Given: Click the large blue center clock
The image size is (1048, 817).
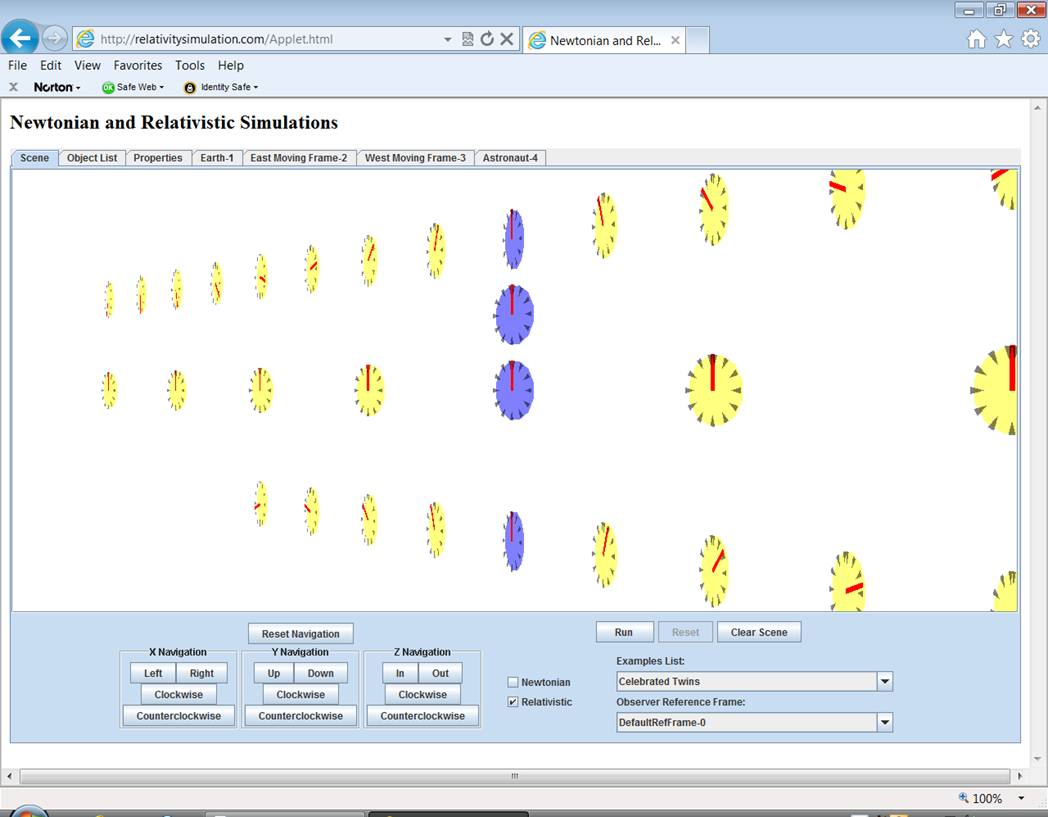Looking at the screenshot, I should (513, 390).
